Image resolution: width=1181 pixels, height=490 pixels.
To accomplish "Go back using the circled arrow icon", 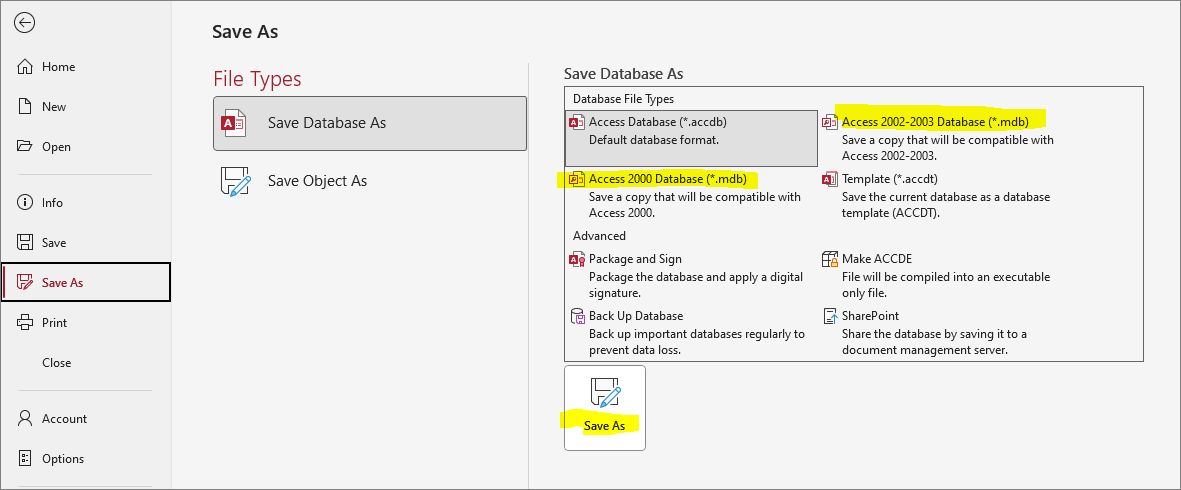I will click(25, 23).
